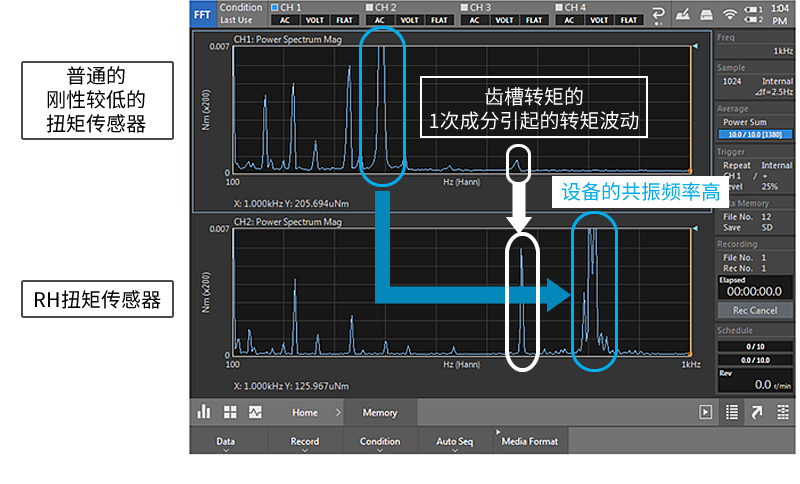Viewport: 800px width, 484px height.
Task: Expand the Record dropdown menu
Action: point(305,442)
